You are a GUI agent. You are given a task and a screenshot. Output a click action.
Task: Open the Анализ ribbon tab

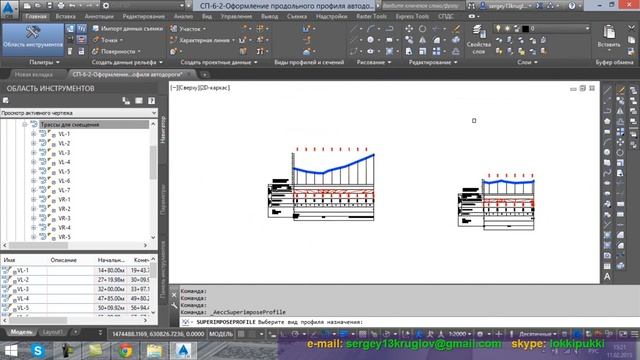(x=183, y=16)
